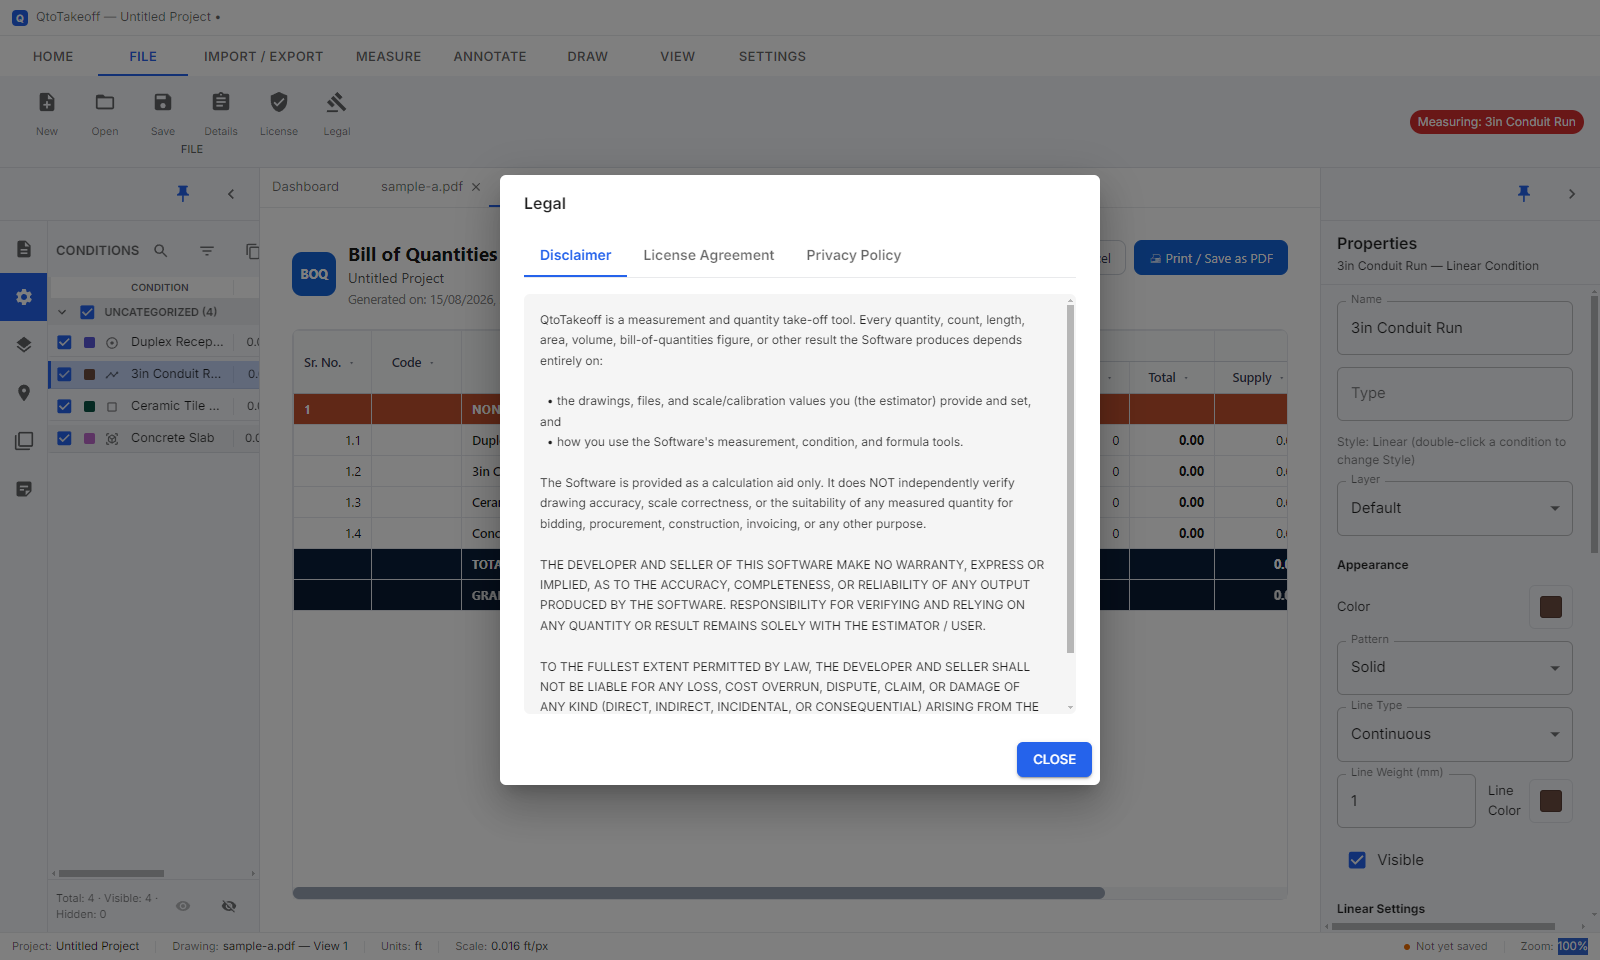Pick the Color swatch under Appearance
The height and width of the screenshot is (960, 1600).
click(1551, 607)
